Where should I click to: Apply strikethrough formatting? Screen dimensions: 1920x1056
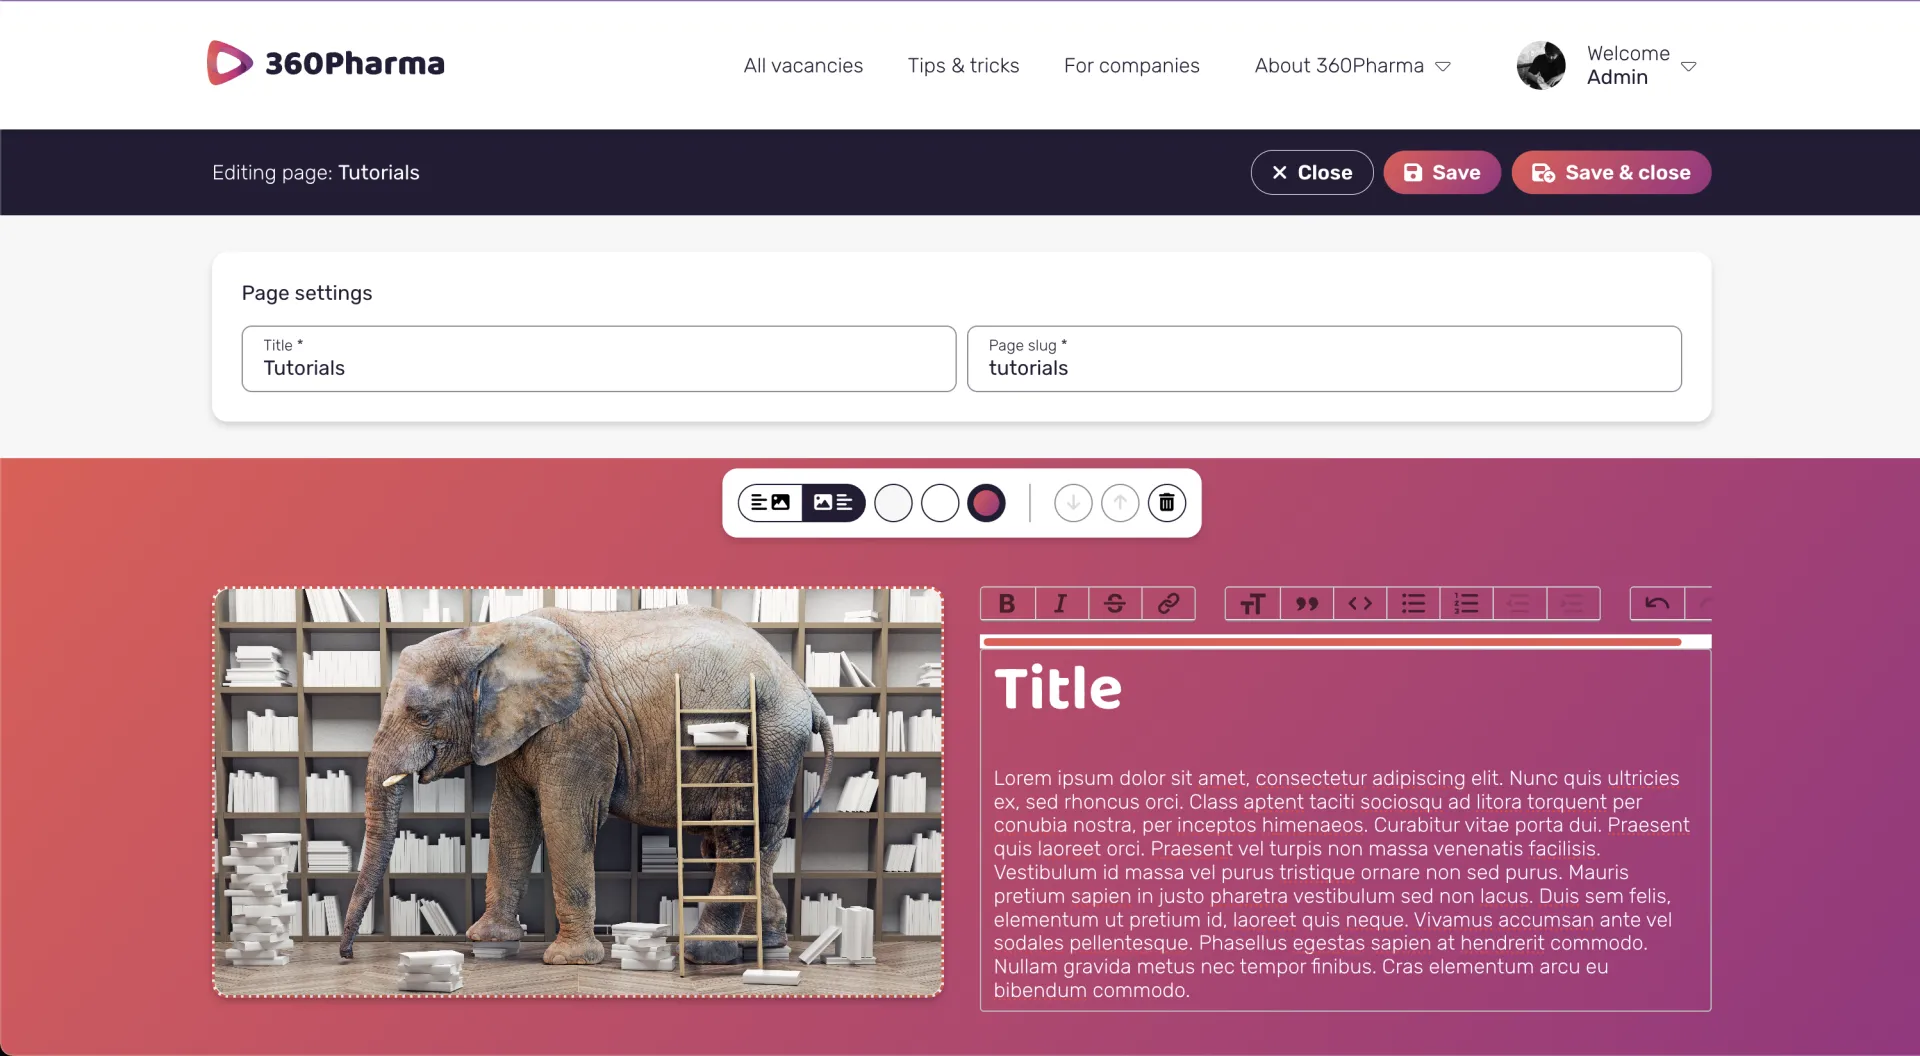[x=1114, y=603]
